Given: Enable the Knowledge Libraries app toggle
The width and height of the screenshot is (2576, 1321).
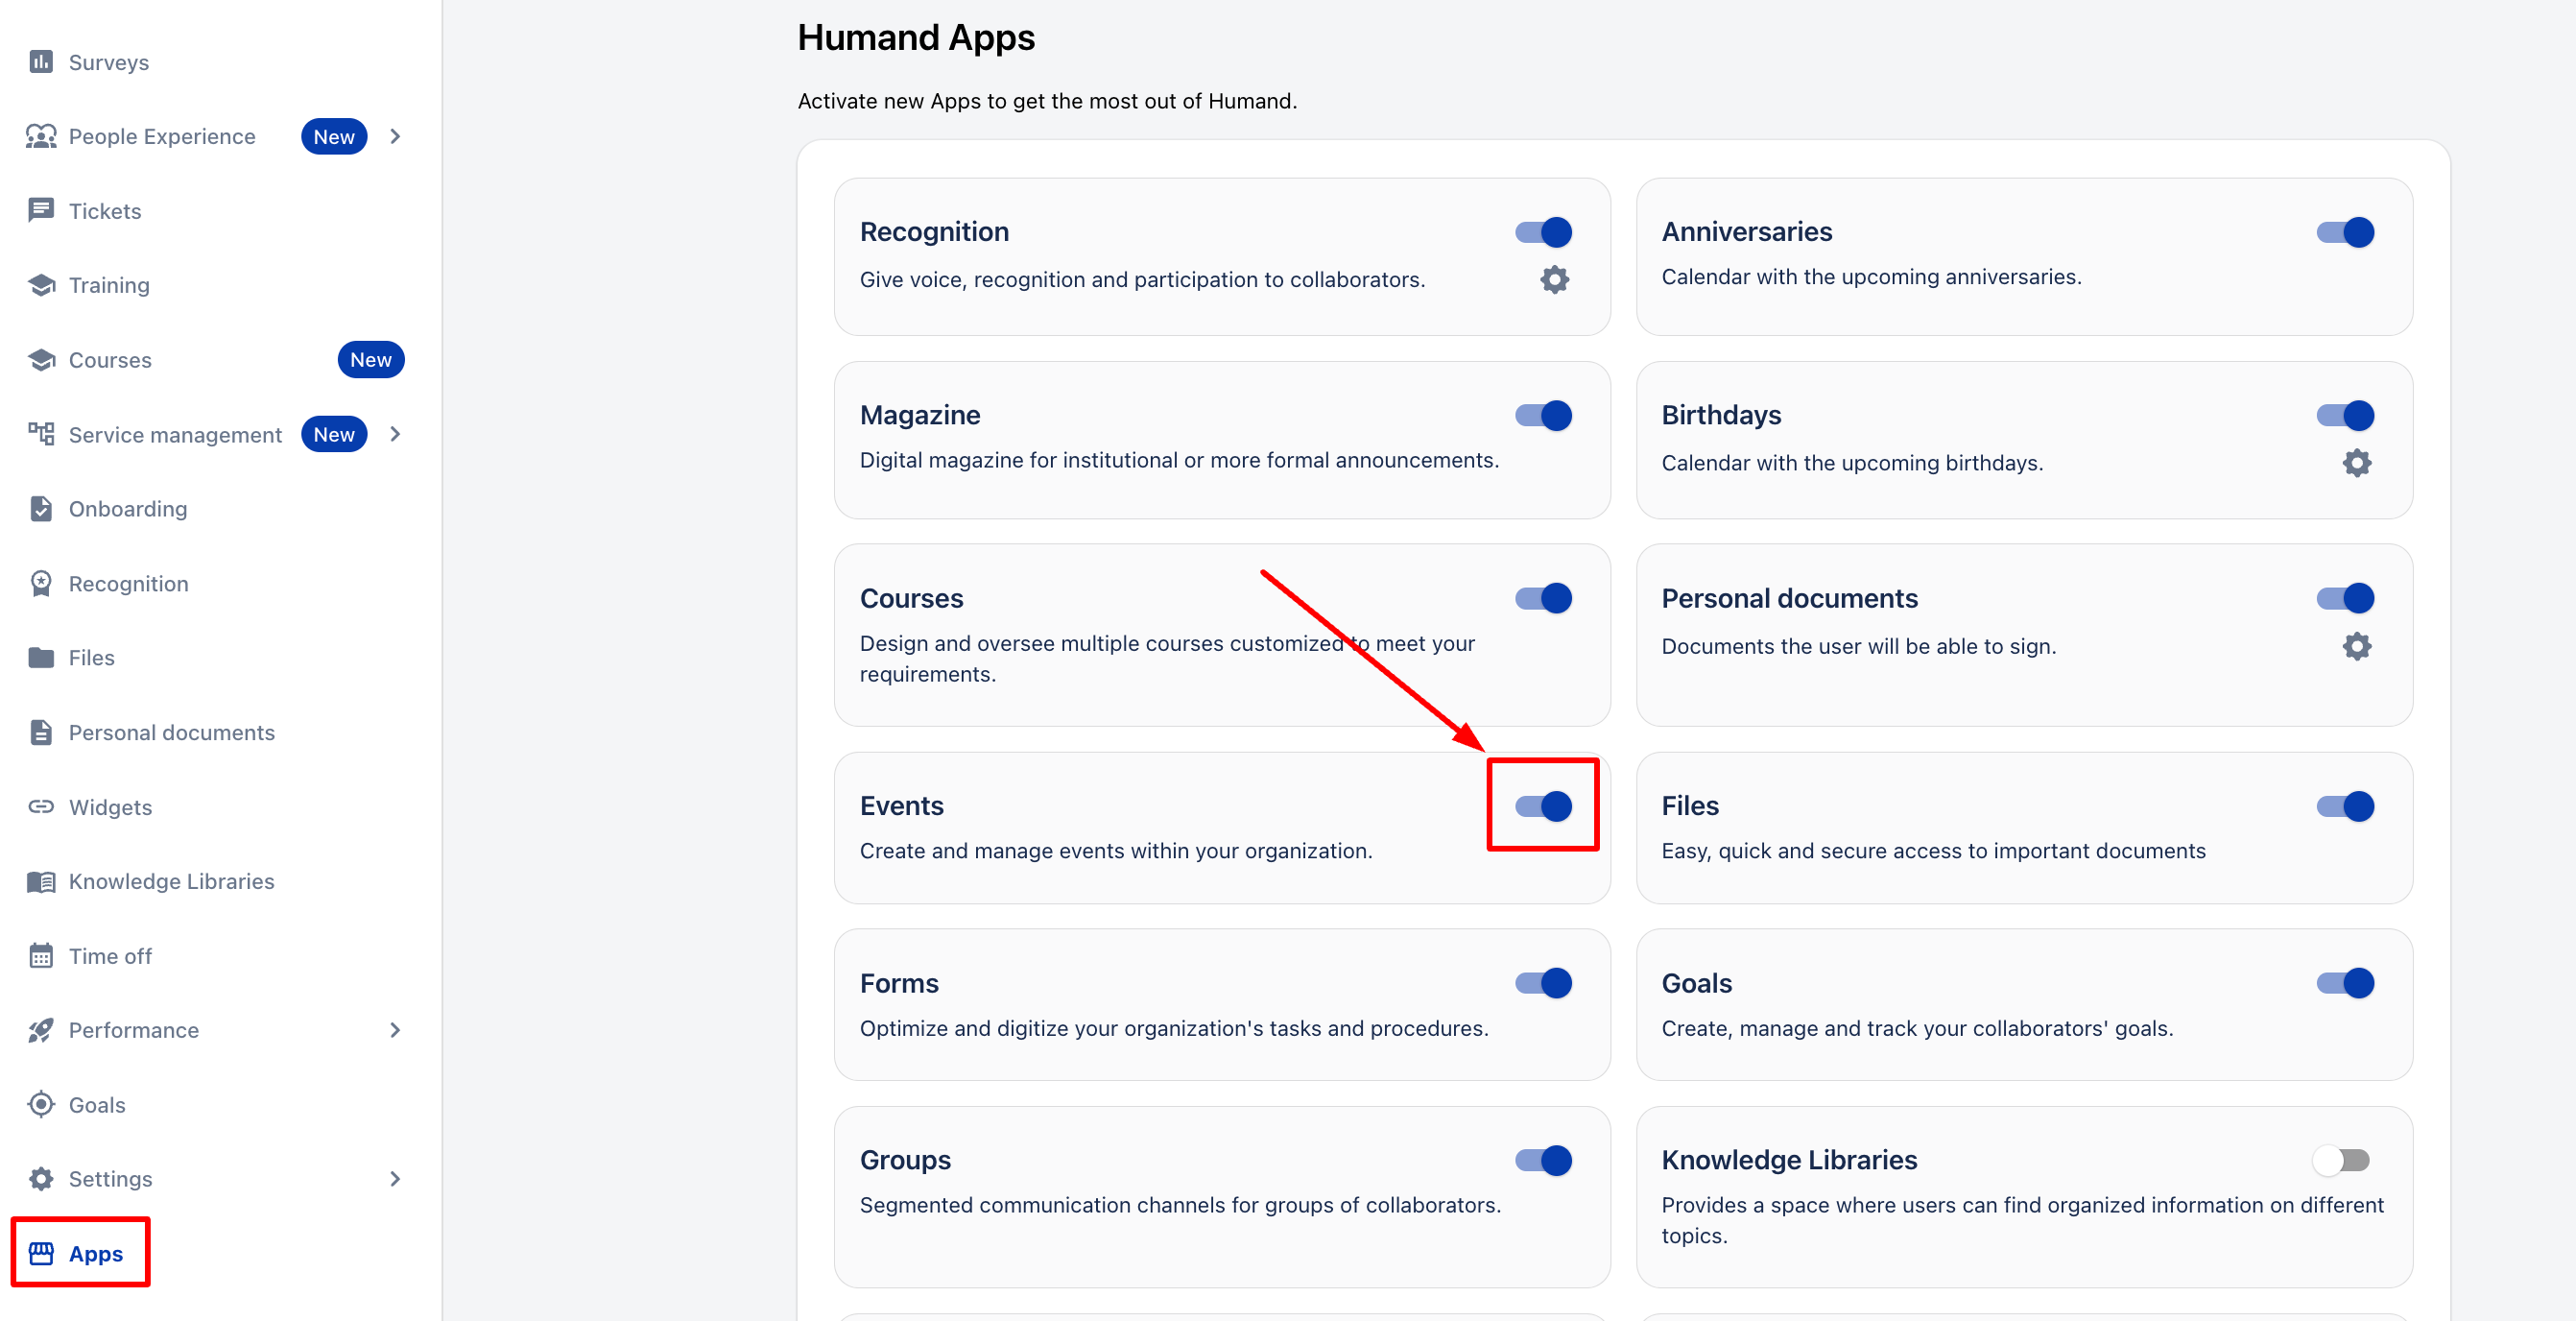Looking at the screenshot, I should coord(2341,1160).
